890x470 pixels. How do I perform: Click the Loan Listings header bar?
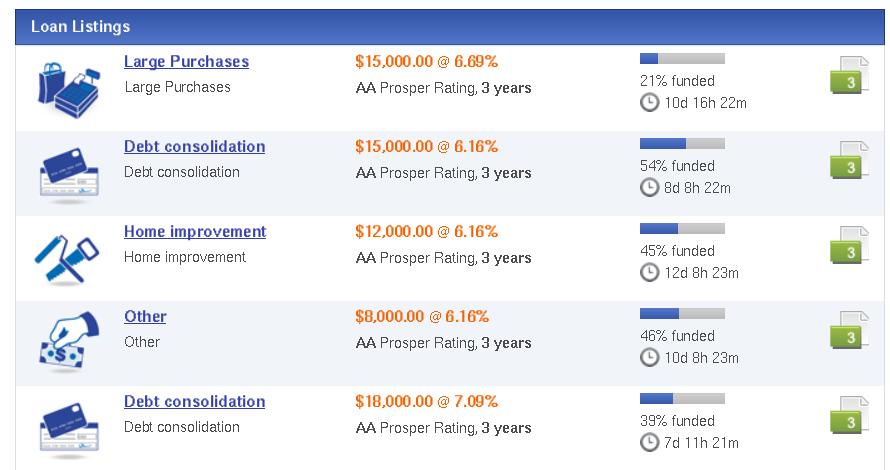(x=450, y=27)
